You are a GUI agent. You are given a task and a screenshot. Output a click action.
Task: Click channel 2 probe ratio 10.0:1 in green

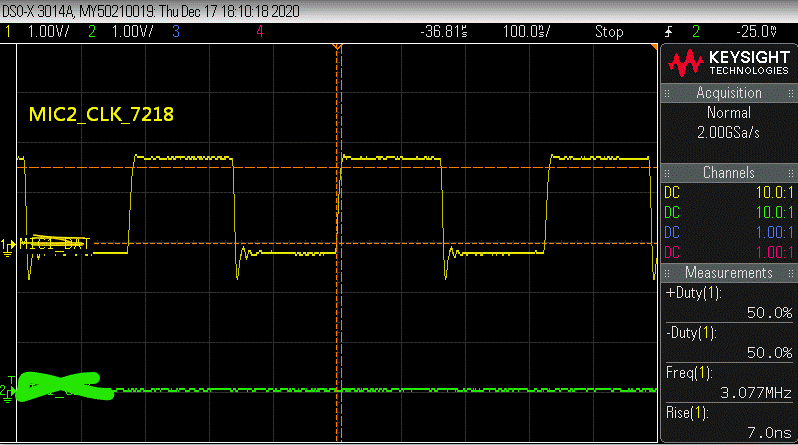coord(775,212)
